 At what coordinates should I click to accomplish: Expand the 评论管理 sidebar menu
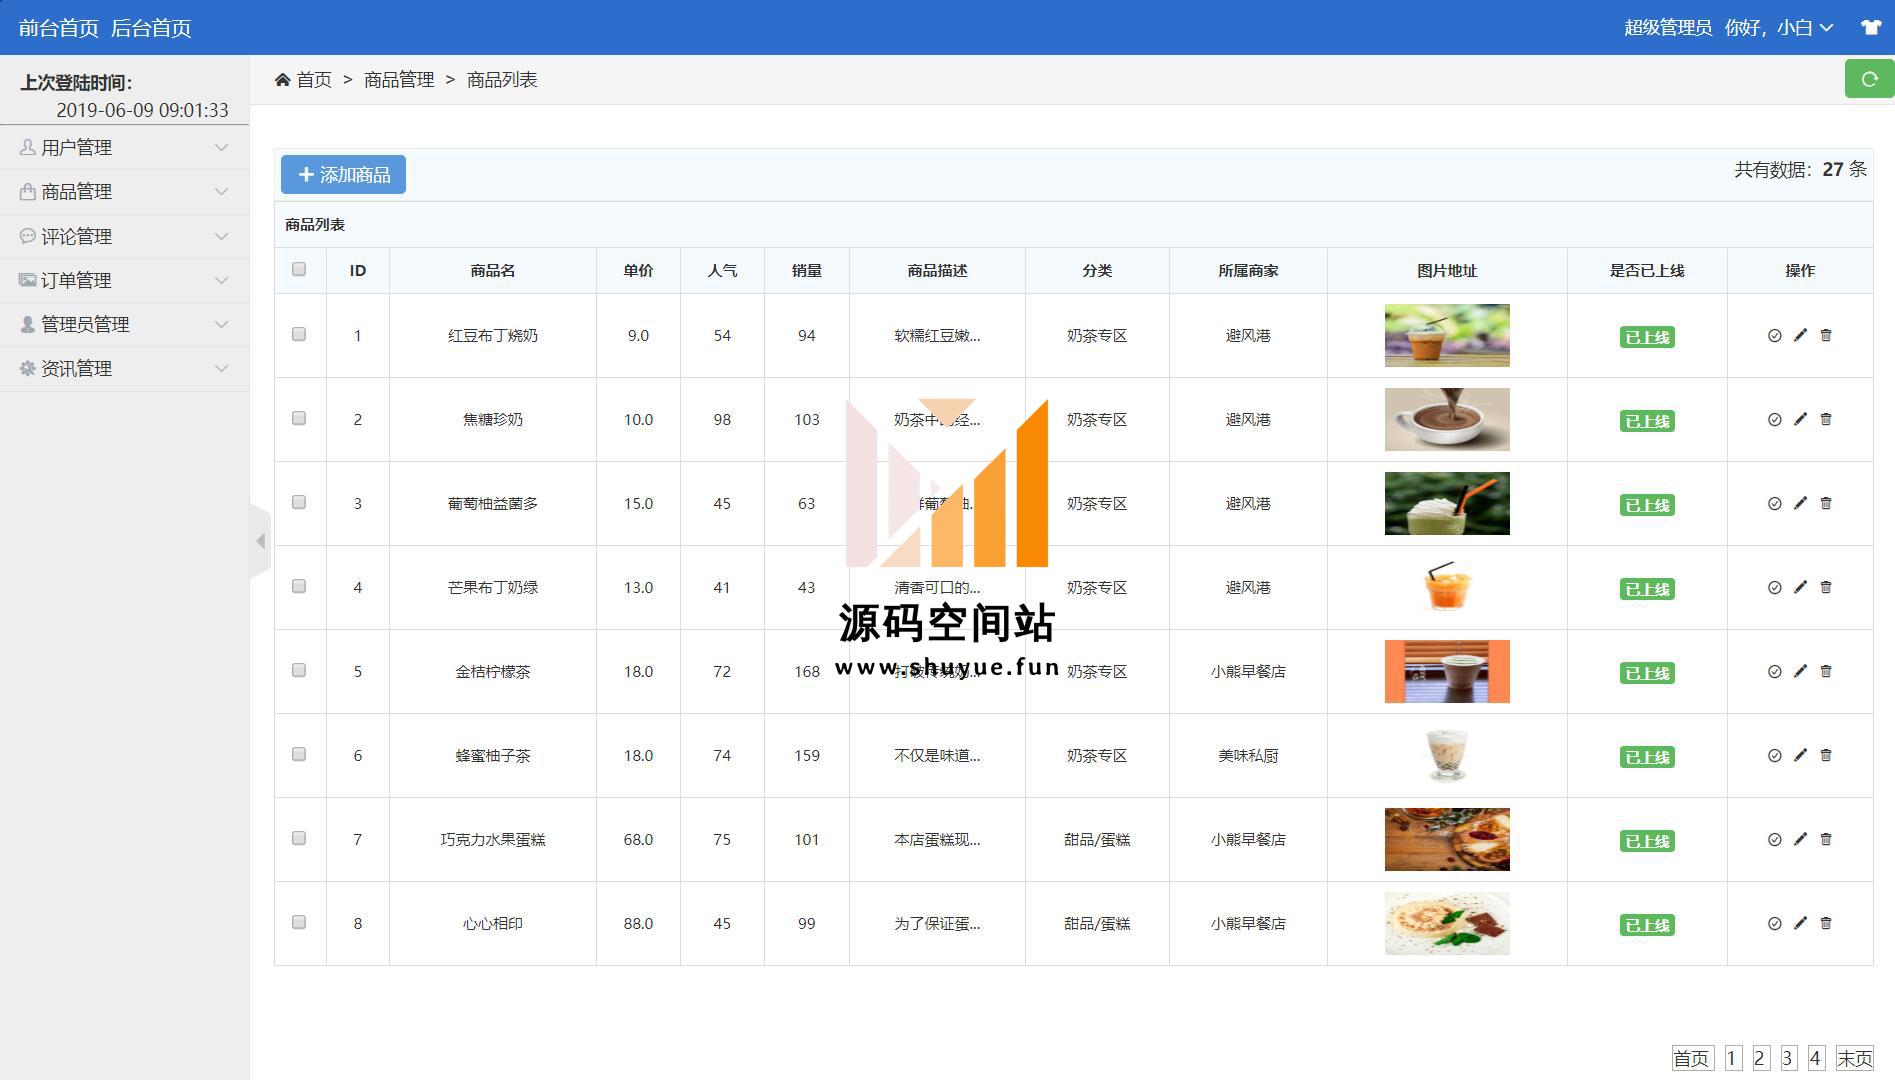point(124,236)
